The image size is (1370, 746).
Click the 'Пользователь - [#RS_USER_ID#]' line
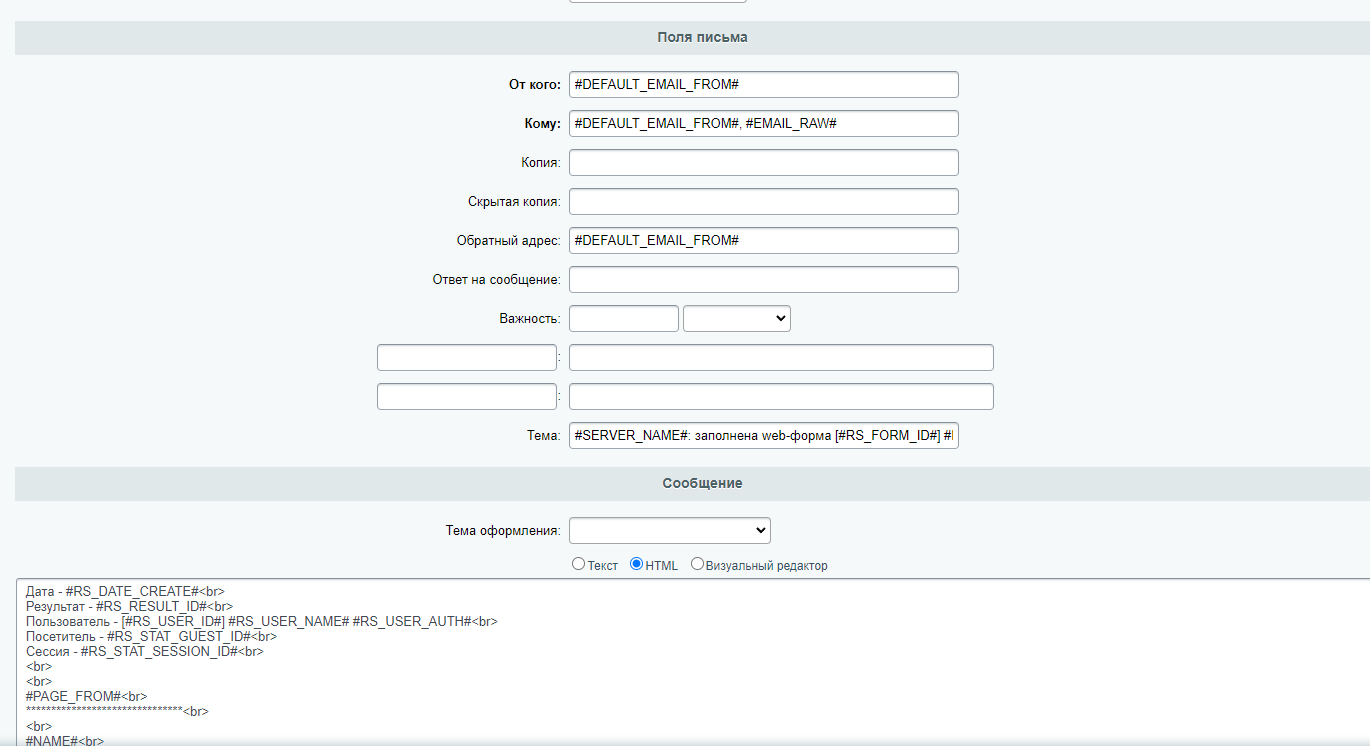click(x=261, y=621)
